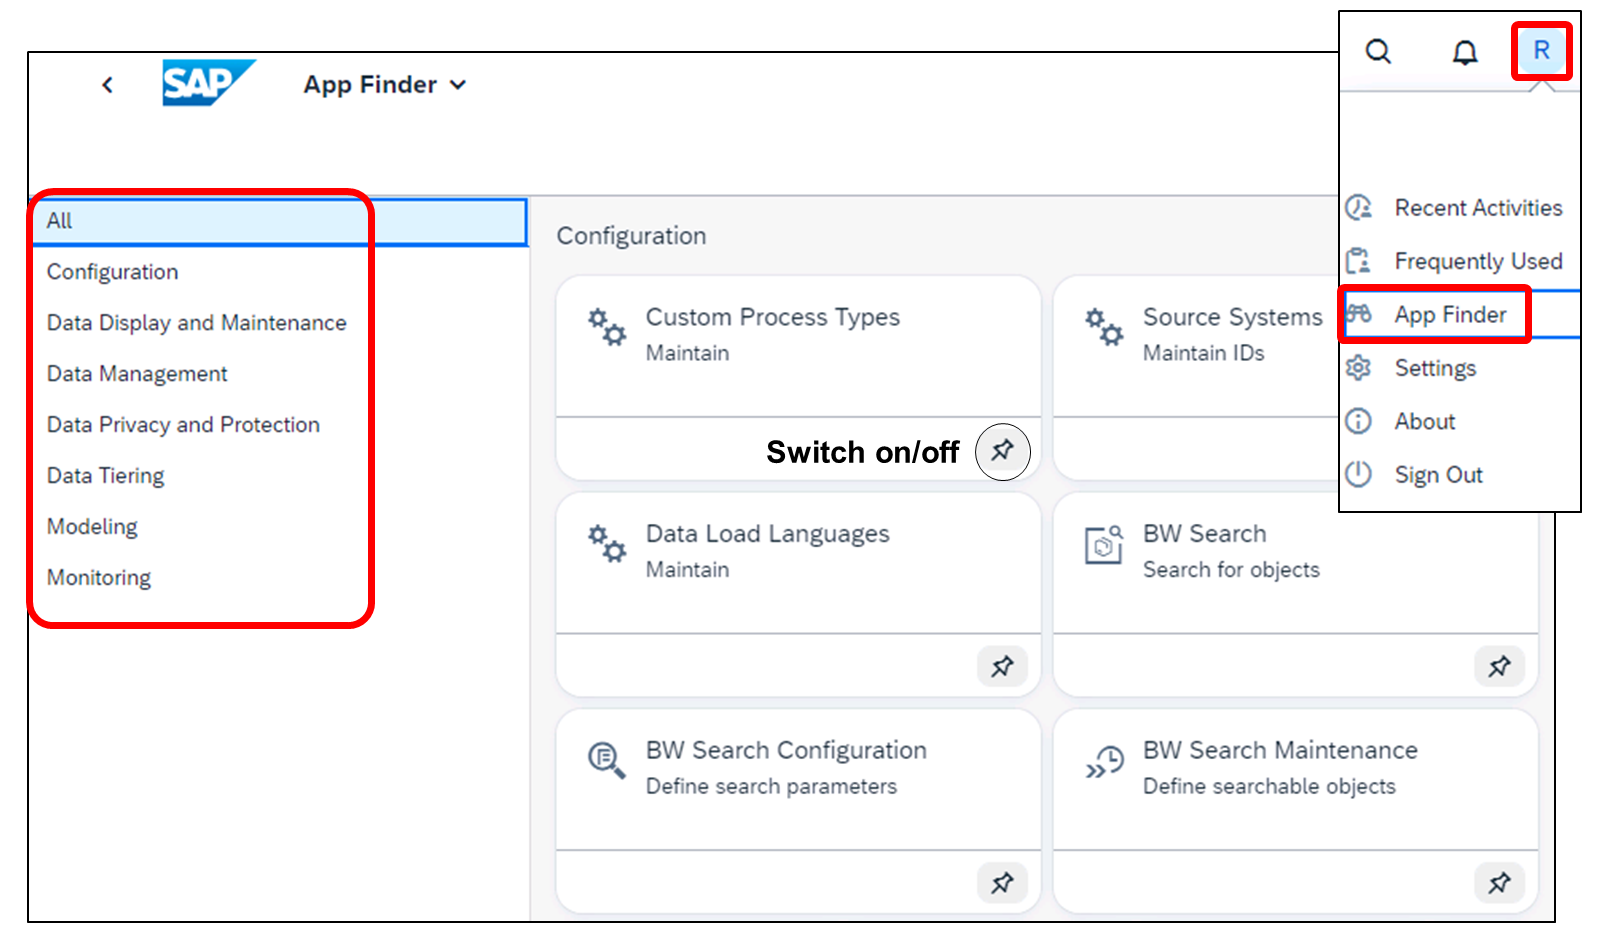Toggle pin on BW Search tile
Image resolution: width=1600 pixels, height=933 pixels.
tap(1499, 666)
